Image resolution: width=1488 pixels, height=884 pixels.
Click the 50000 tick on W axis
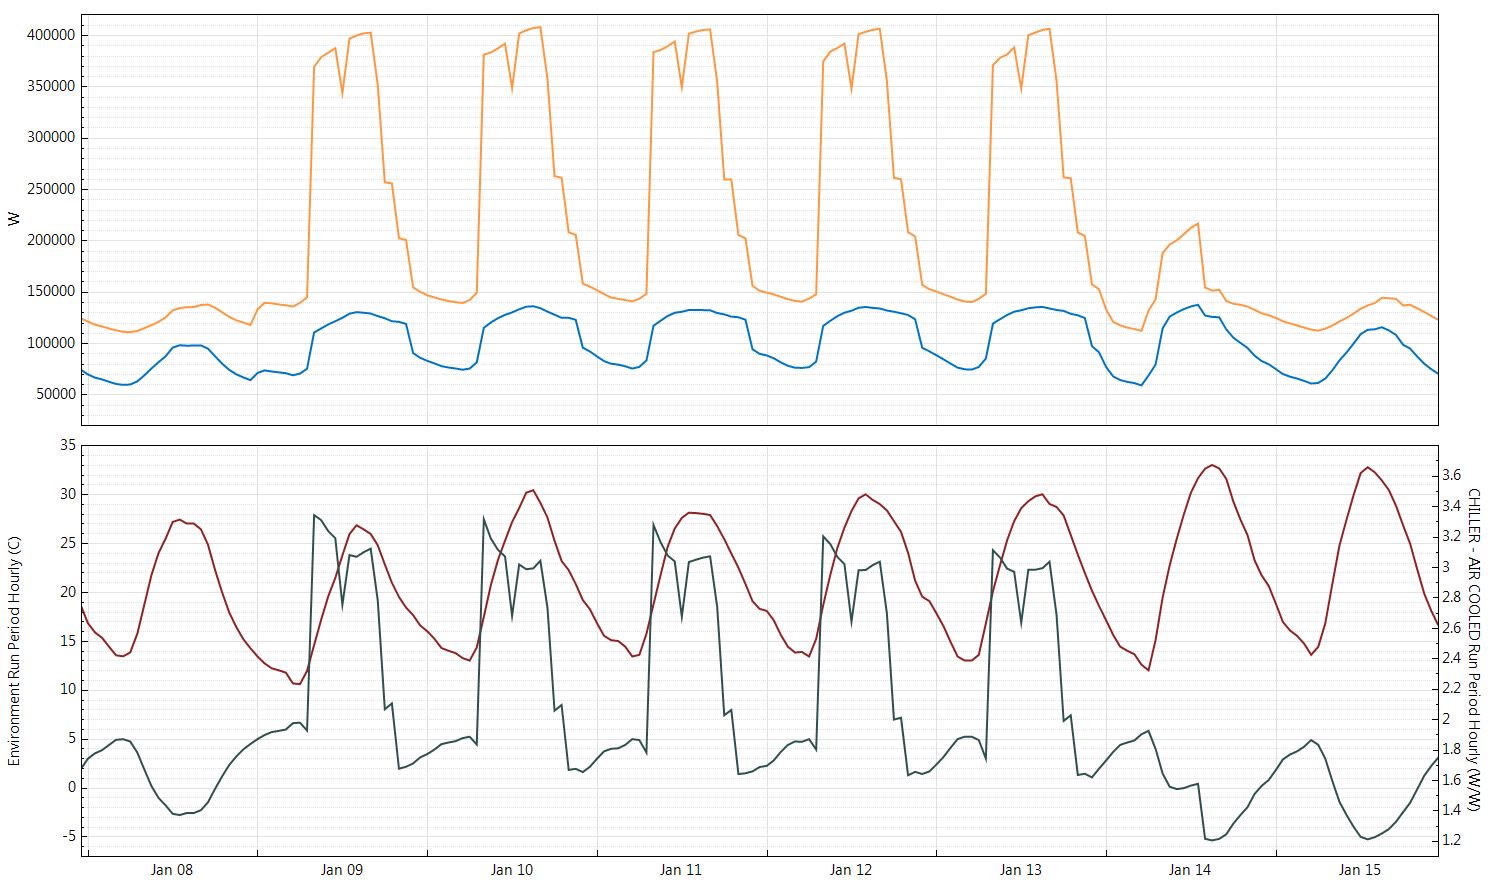tap(55, 394)
